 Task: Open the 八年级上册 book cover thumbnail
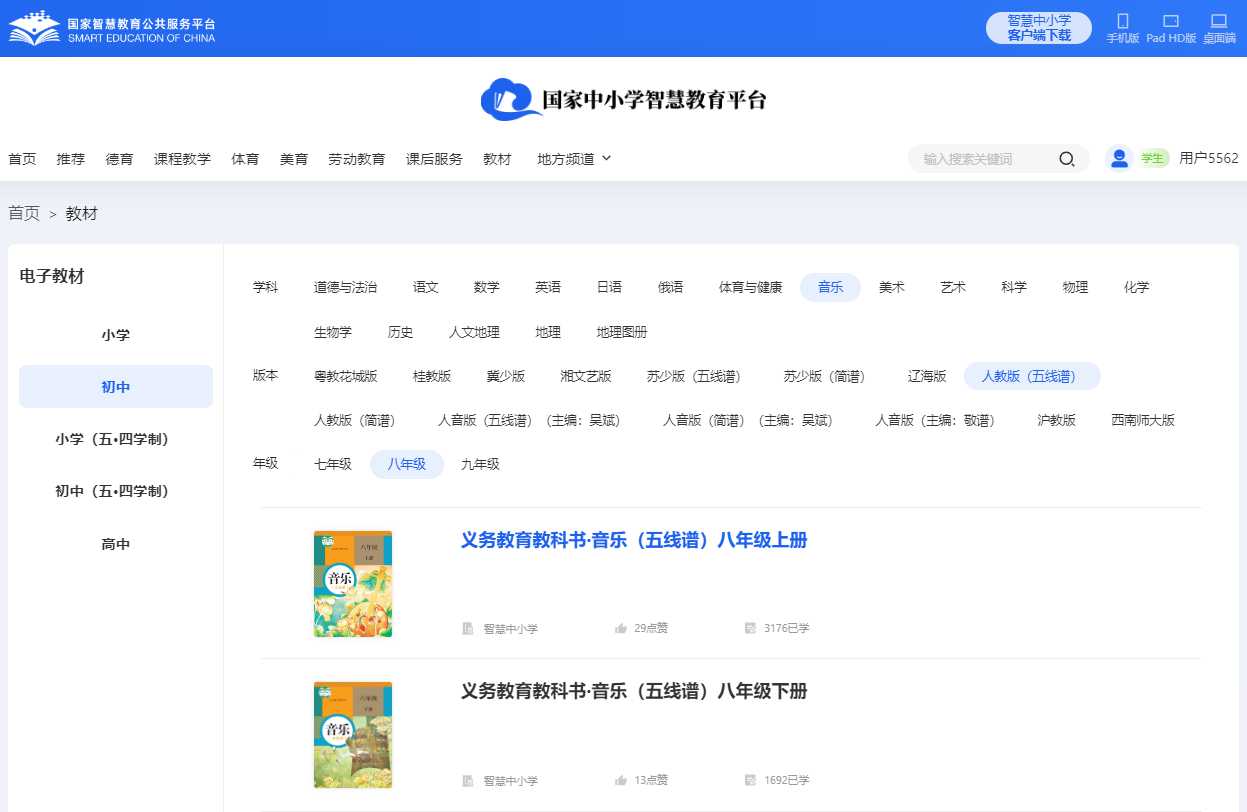point(353,584)
